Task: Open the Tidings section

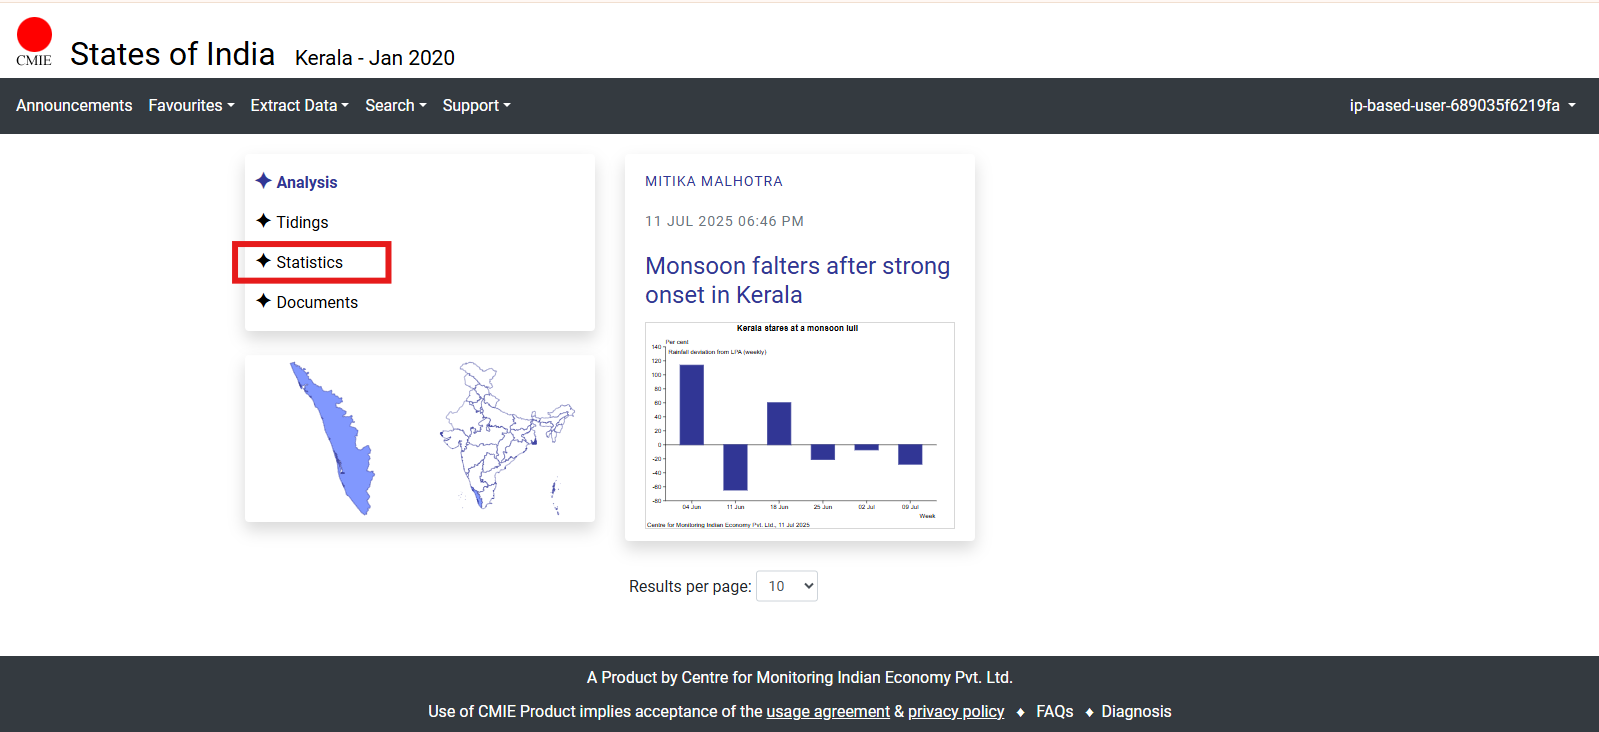Action: point(302,222)
